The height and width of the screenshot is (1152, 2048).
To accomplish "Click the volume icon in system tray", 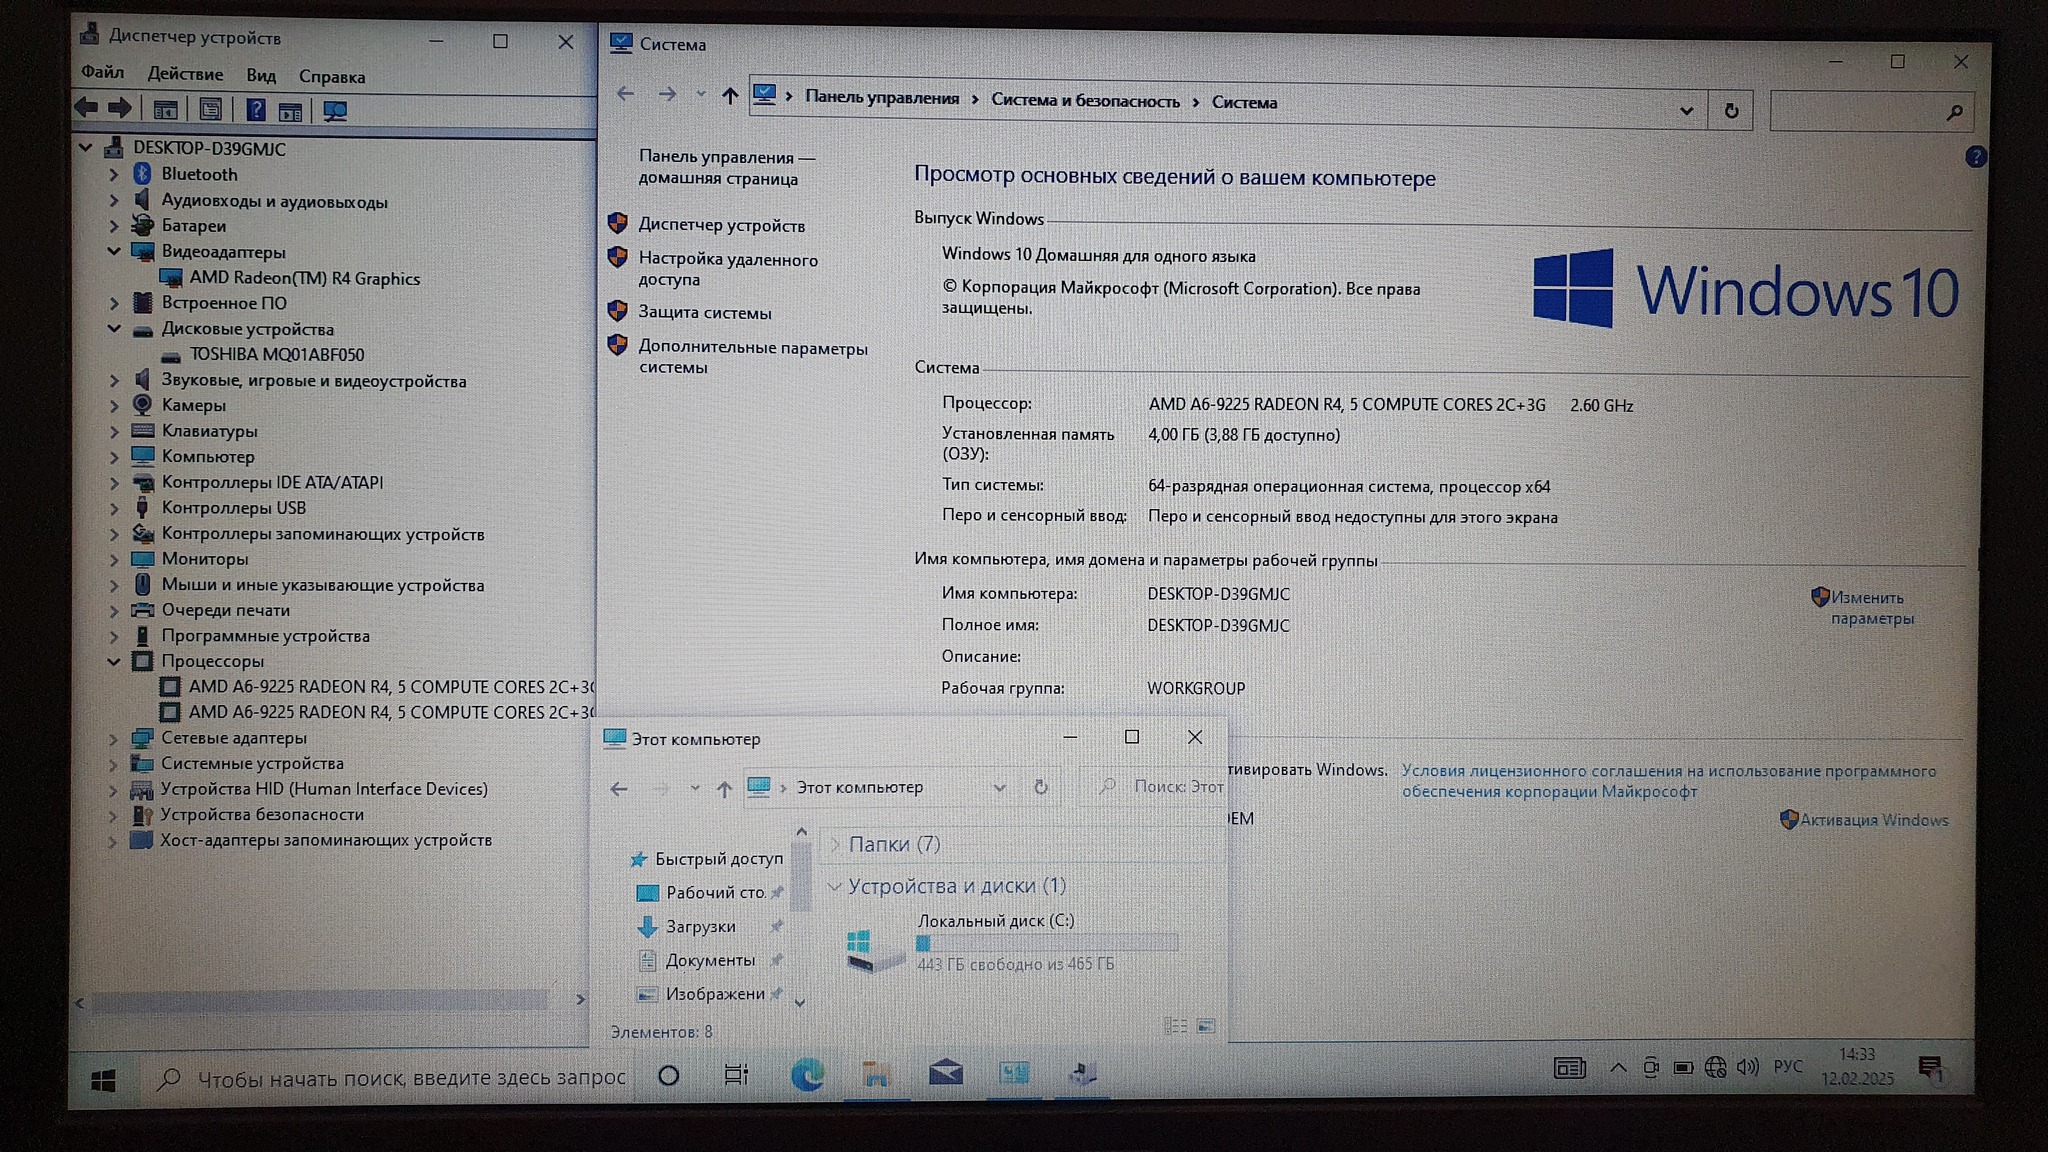I will (1747, 1068).
